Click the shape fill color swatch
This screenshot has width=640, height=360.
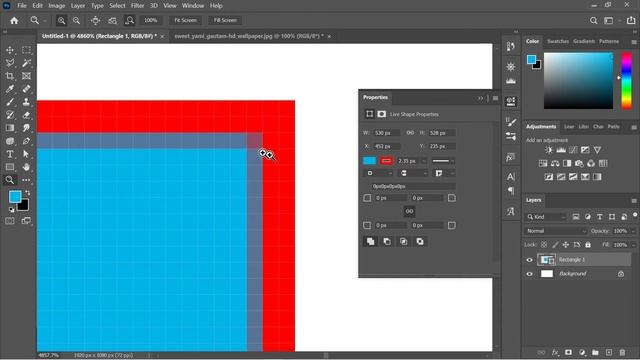coord(369,161)
